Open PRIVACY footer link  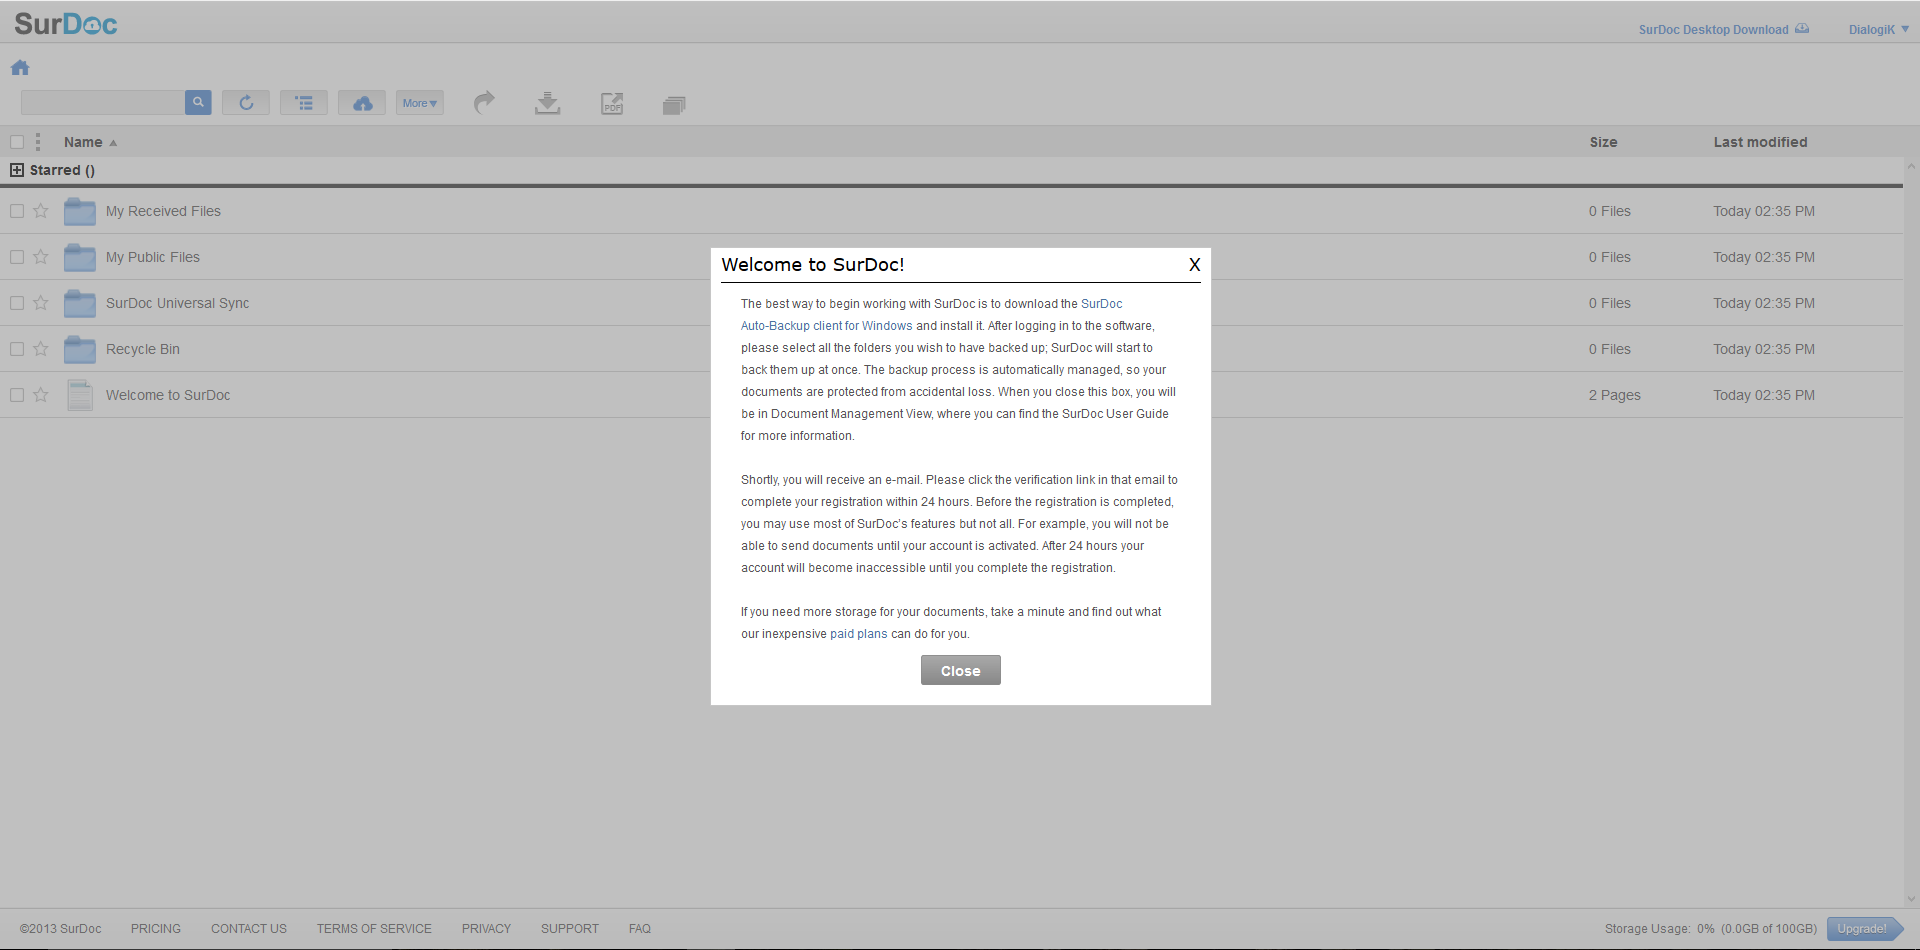coord(486,929)
